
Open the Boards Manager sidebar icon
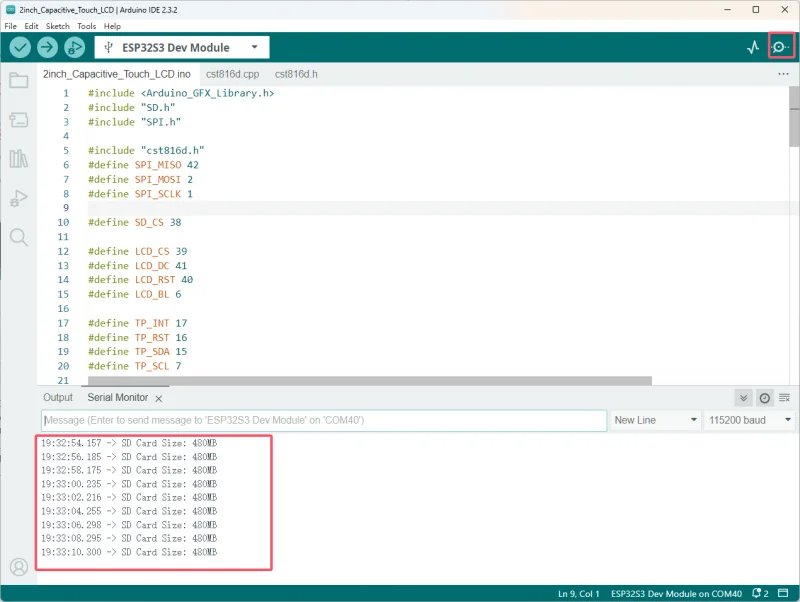coord(19,119)
